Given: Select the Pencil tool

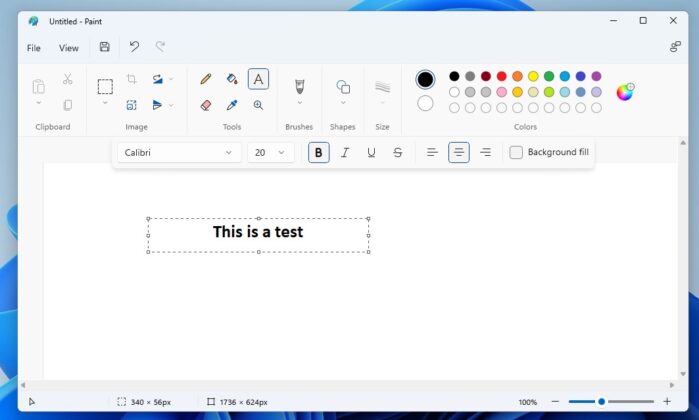Looking at the screenshot, I should tap(206, 79).
